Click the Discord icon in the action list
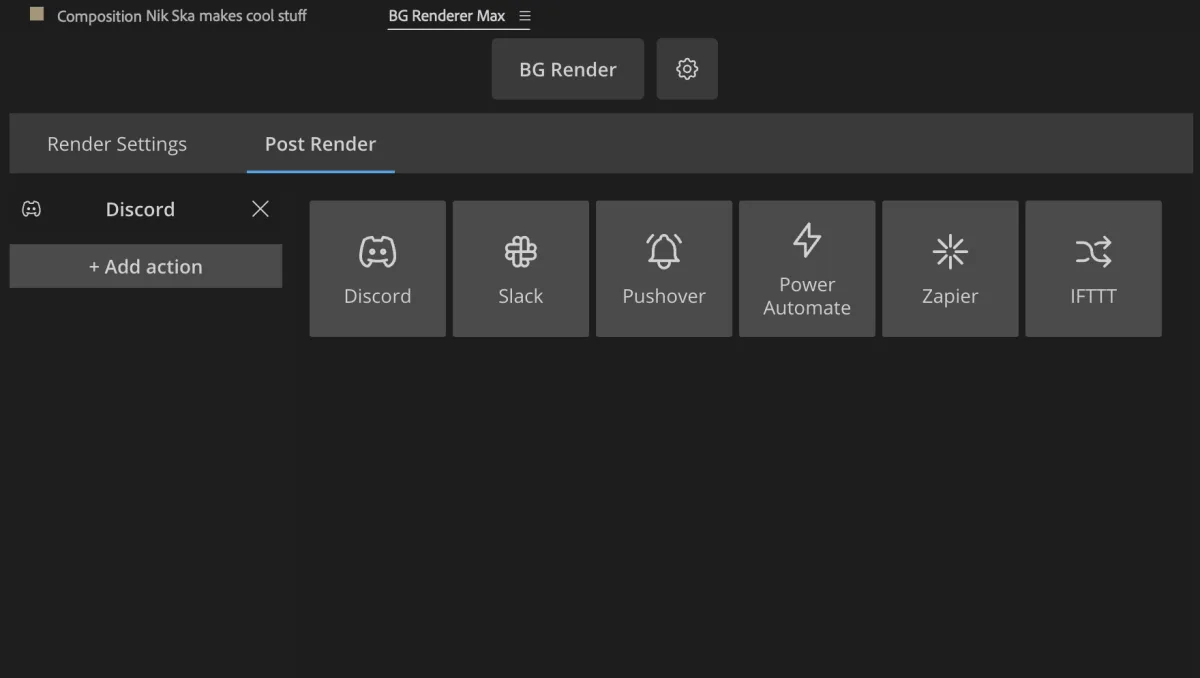 pos(32,209)
